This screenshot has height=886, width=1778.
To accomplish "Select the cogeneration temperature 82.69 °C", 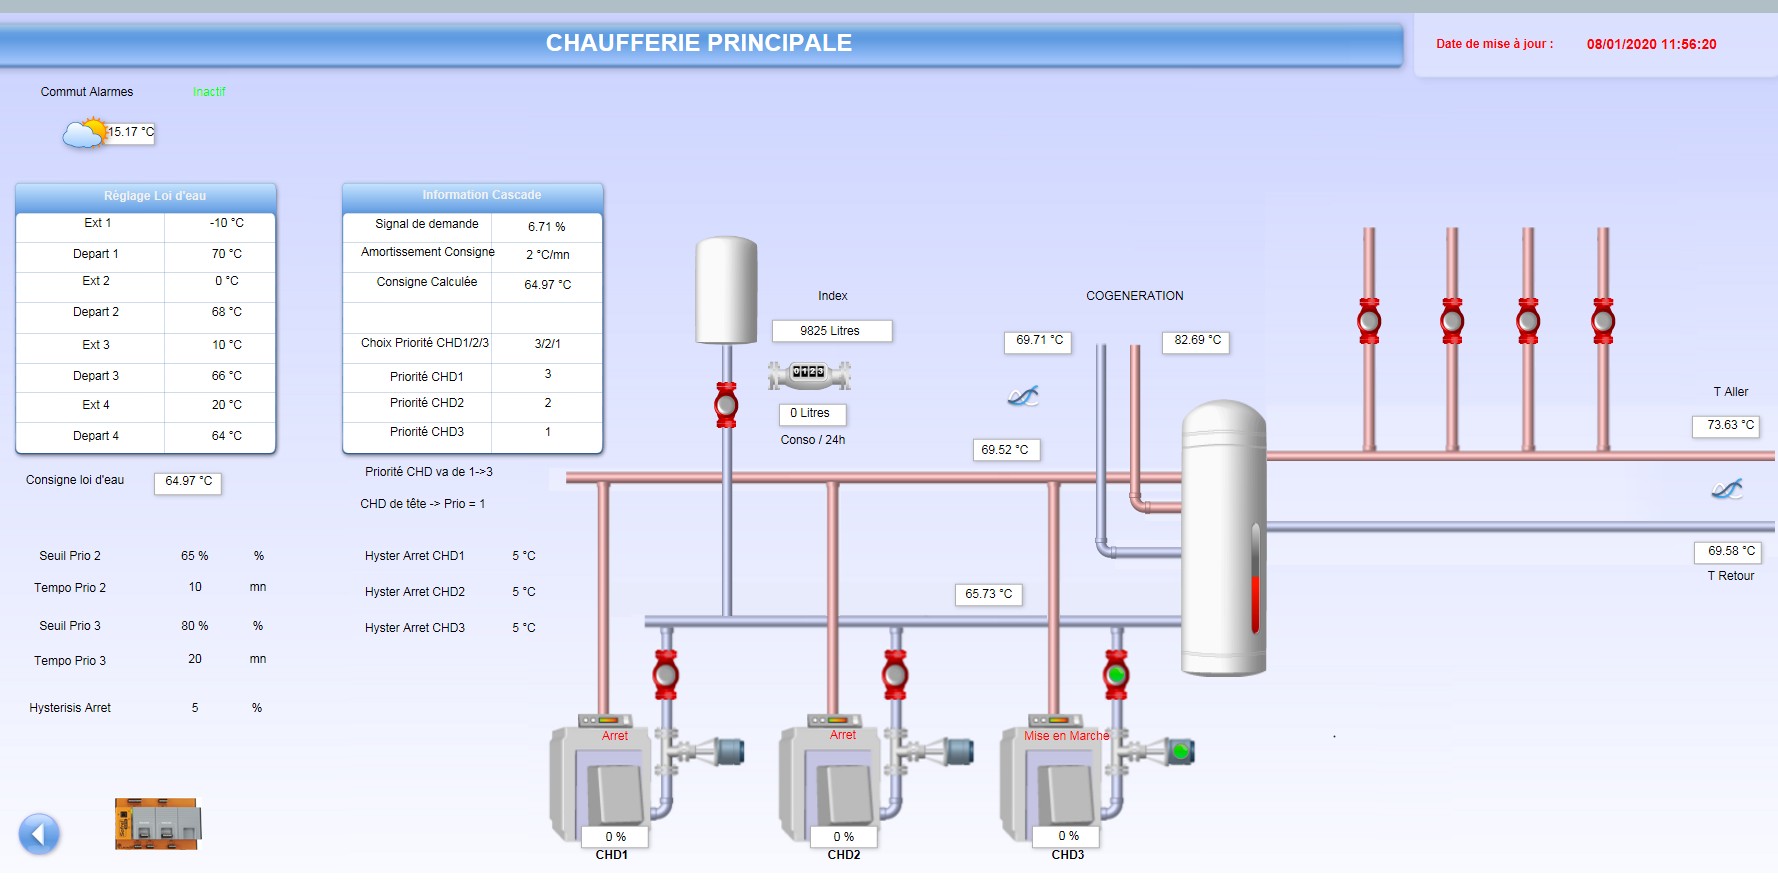I will point(1196,341).
